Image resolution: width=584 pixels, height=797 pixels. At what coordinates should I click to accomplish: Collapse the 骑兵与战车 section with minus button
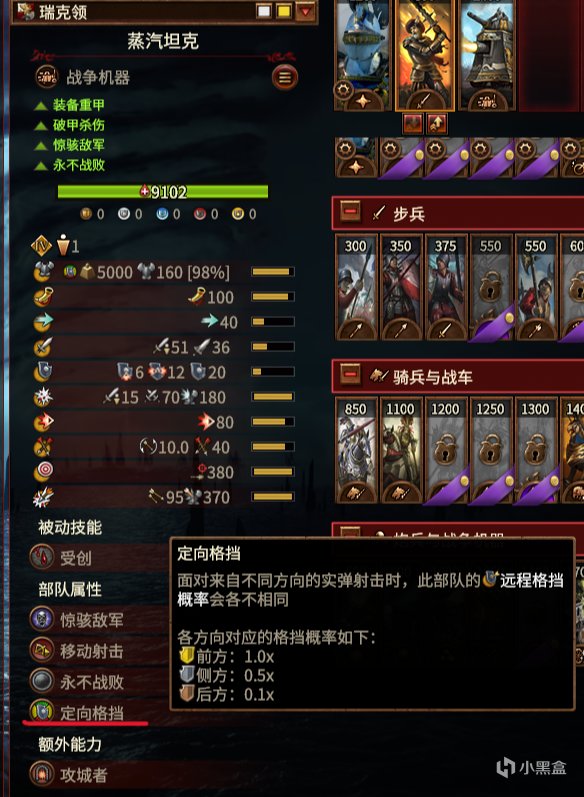tap(351, 375)
